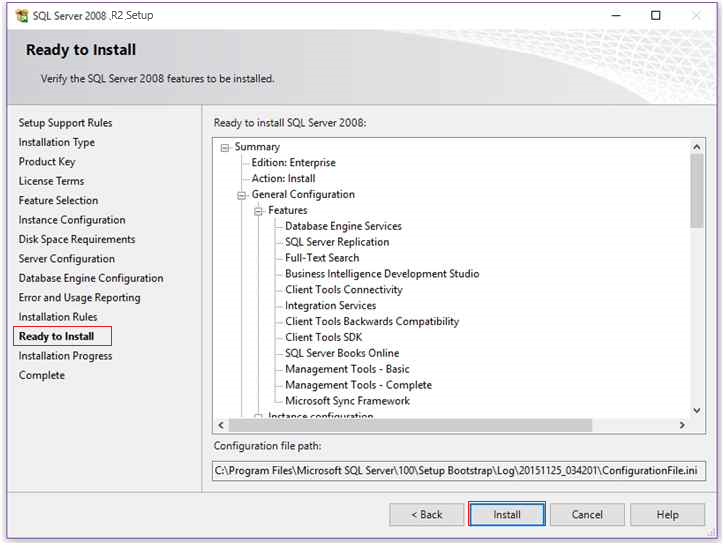Click Disk Space Requirements step

pos(77,239)
